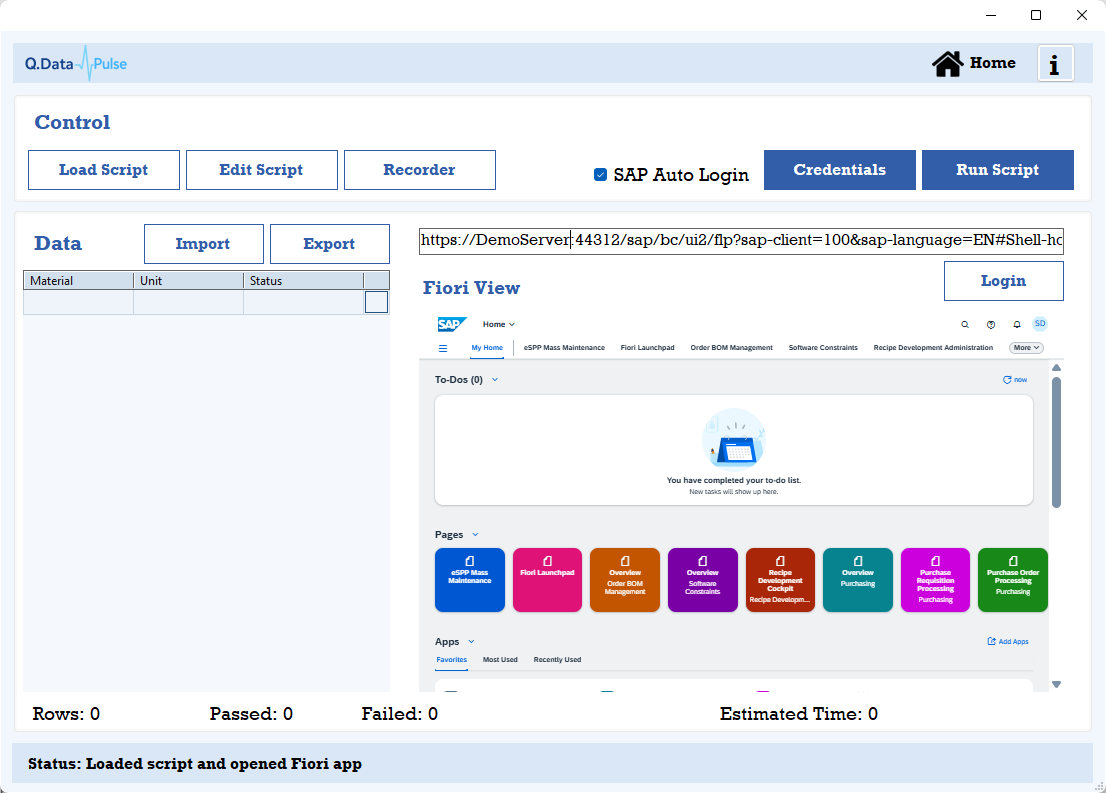
Task: Open the hamburger menu icon in Fiori
Action: [x=443, y=348]
